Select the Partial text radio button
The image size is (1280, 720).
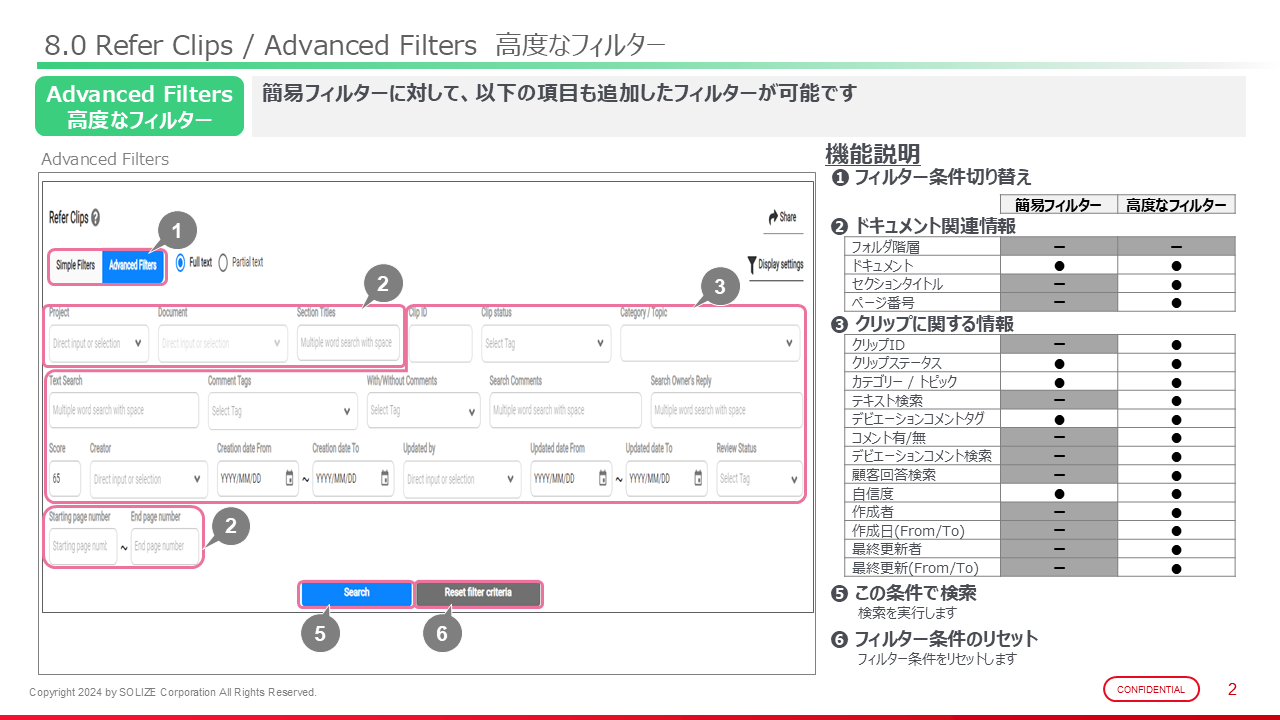pos(223,262)
